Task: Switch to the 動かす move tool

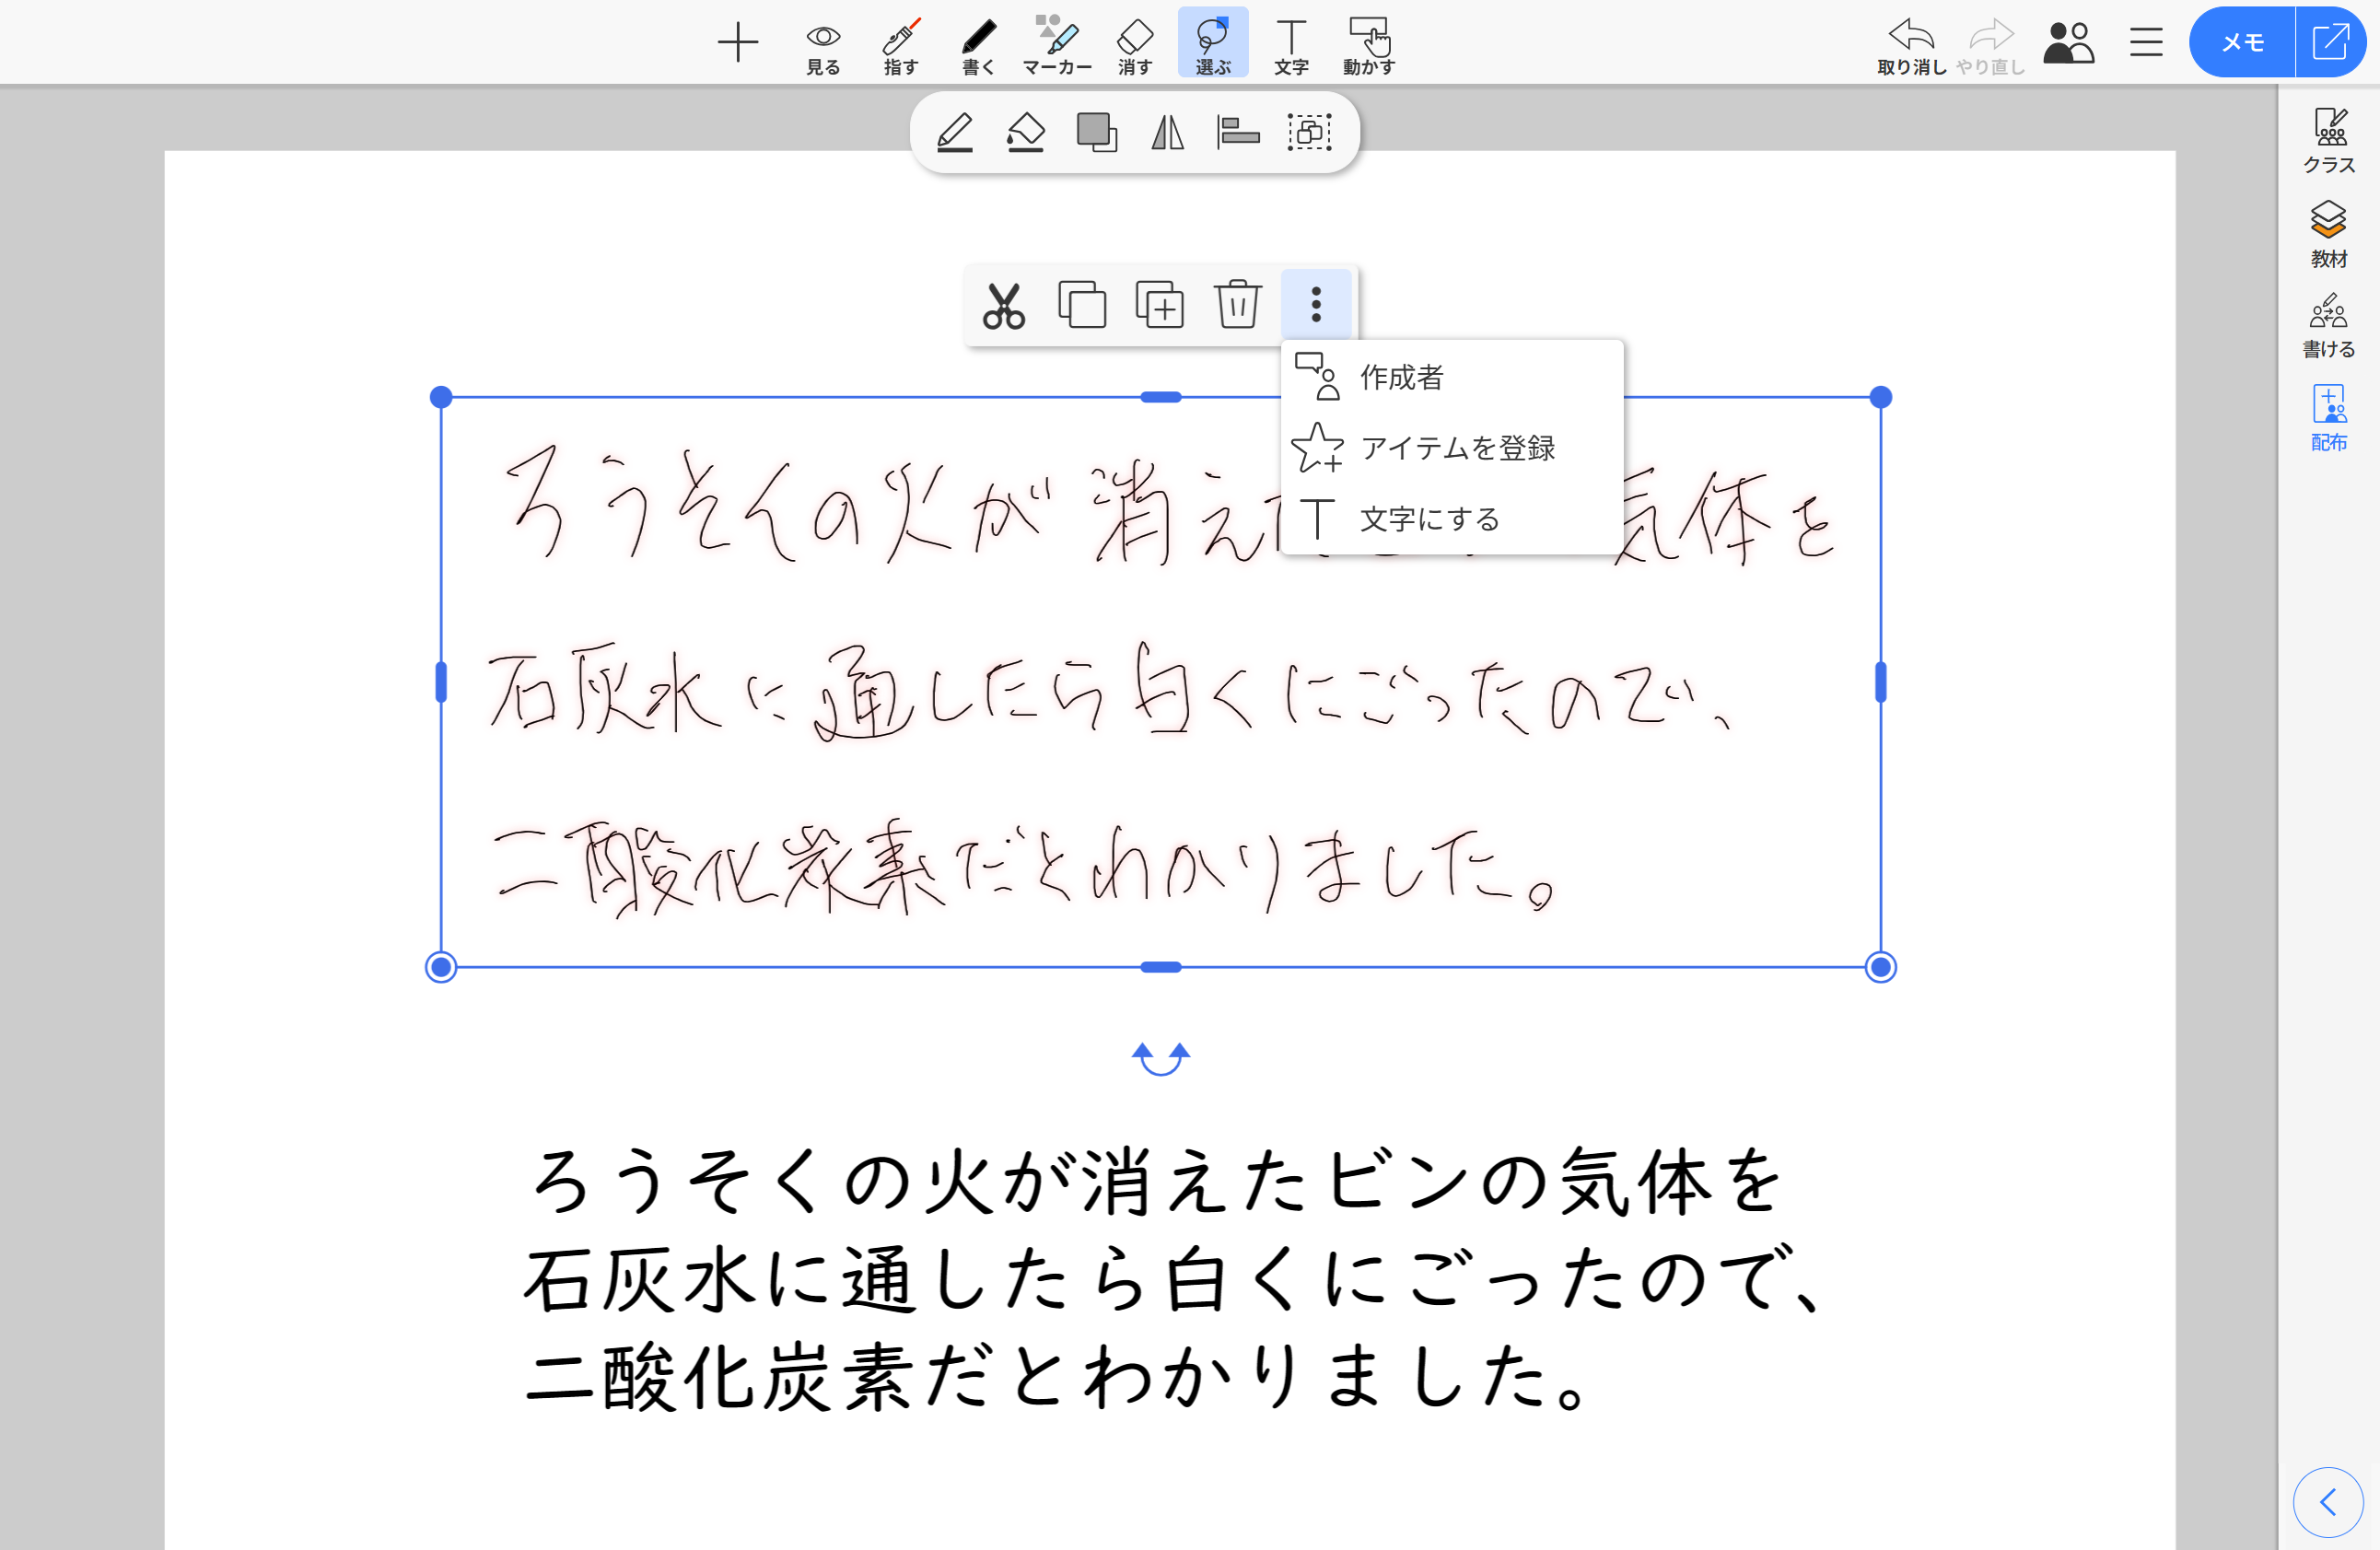Action: point(1368,46)
